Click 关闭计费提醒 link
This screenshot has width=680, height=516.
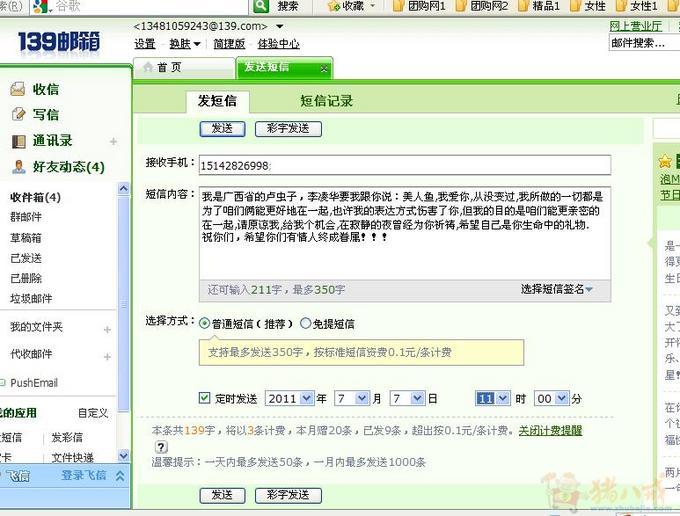(550, 431)
